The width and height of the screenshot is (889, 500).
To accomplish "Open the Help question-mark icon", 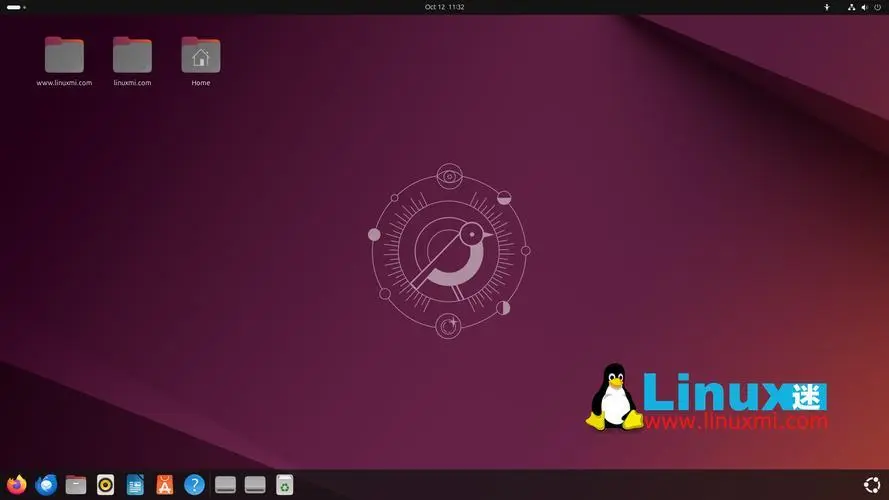I will coord(194,485).
